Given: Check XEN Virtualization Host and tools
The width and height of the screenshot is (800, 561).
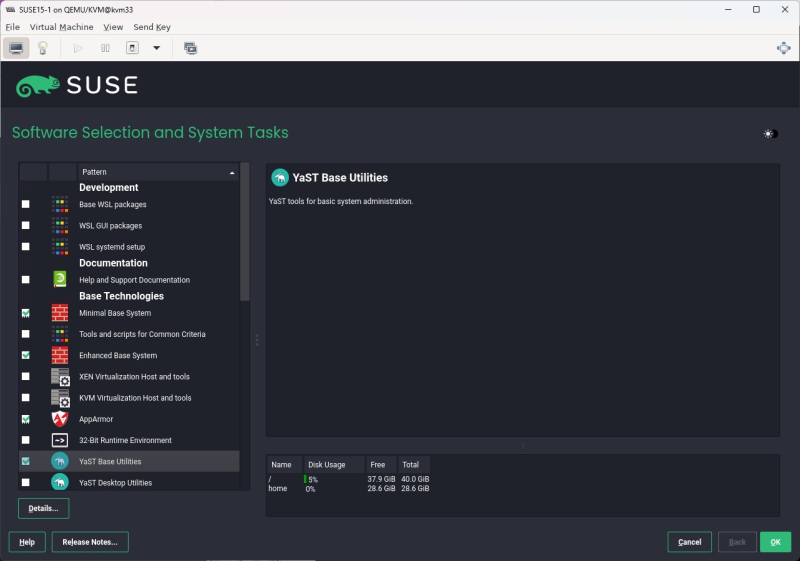Looking at the screenshot, I should click(x=26, y=376).
